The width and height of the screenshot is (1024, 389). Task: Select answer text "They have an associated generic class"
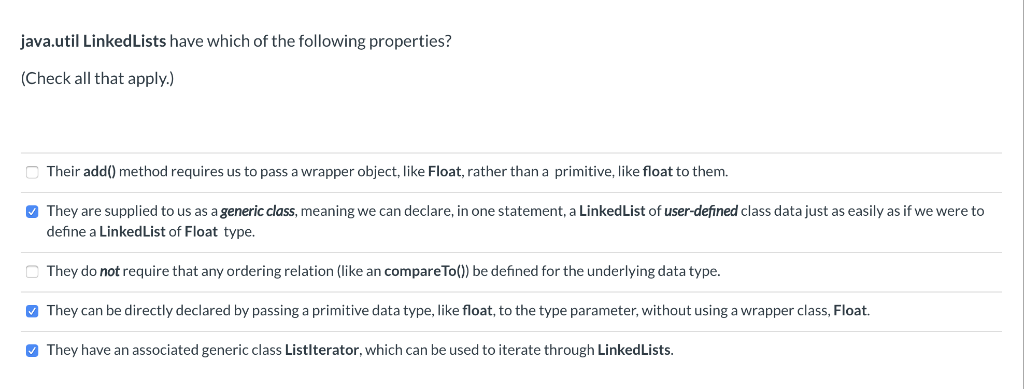coord(360,350)
